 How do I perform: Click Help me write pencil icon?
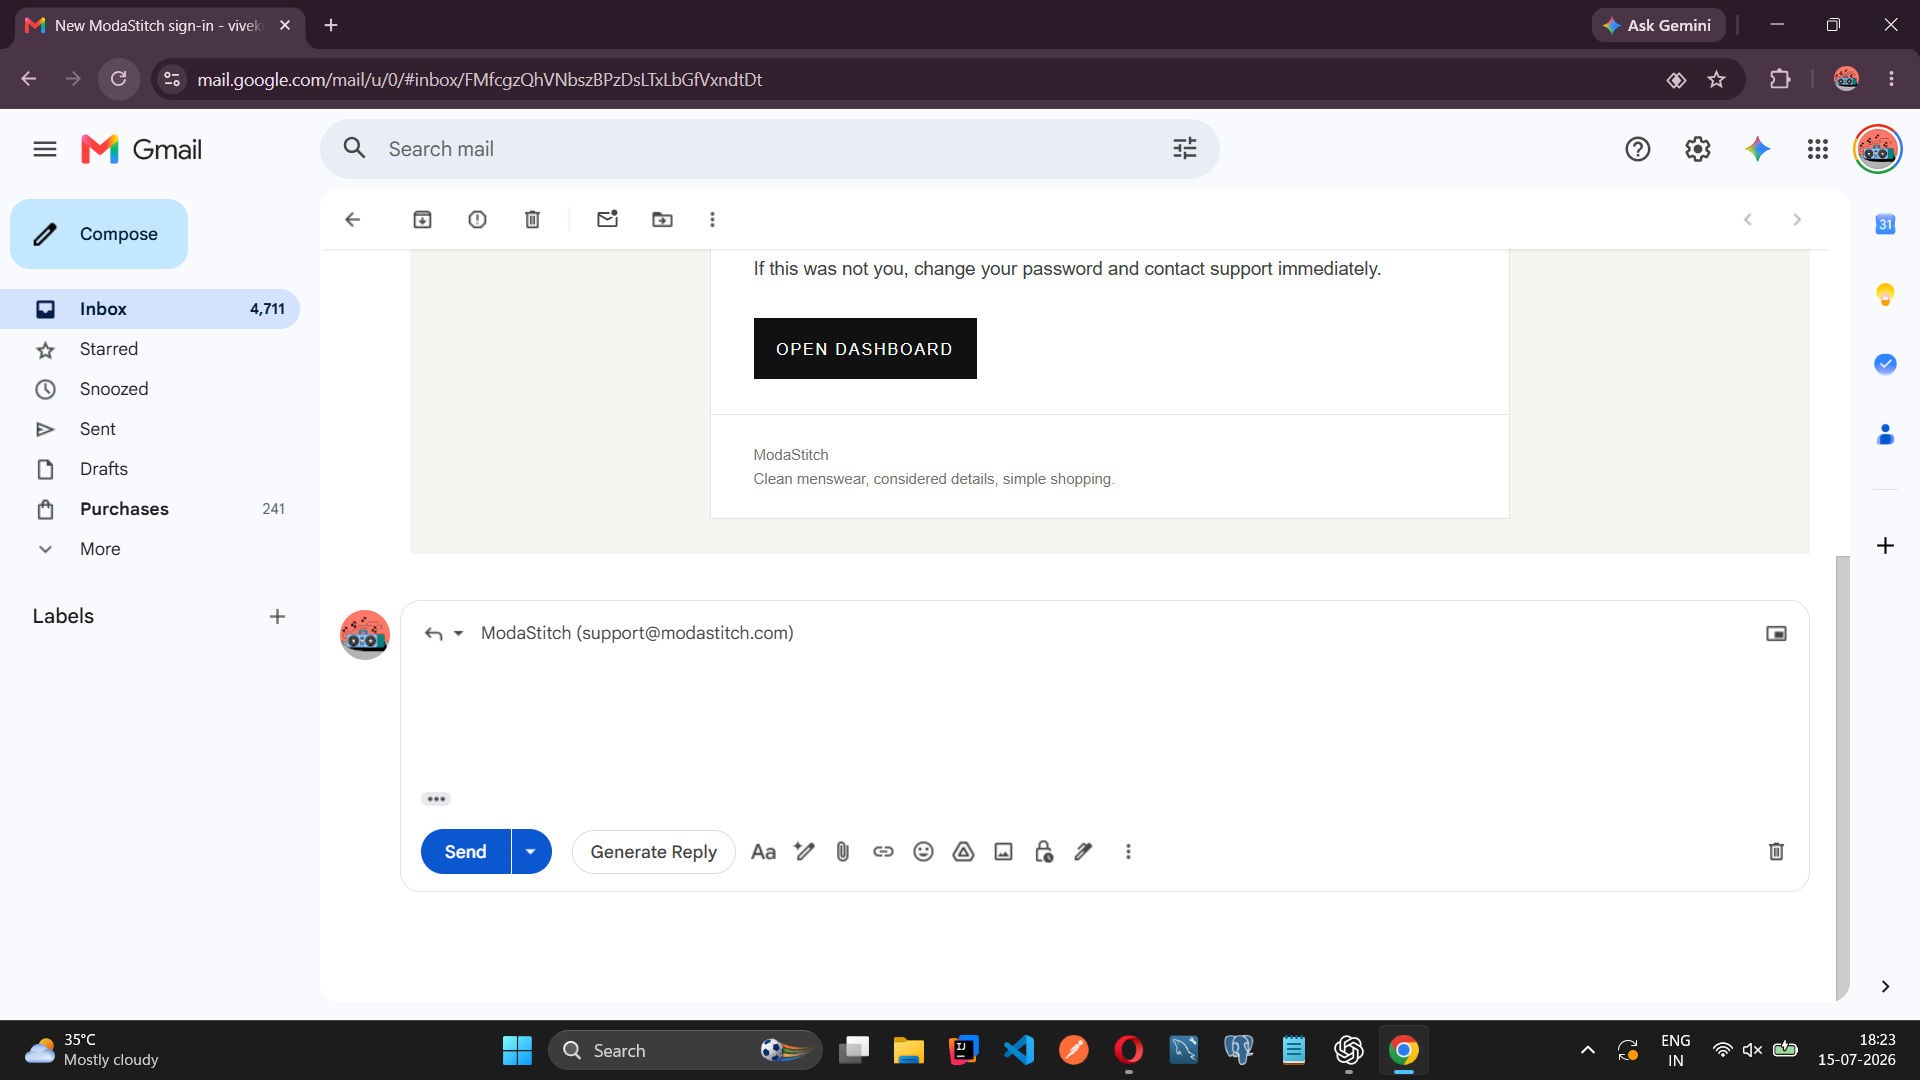(804, 852)
